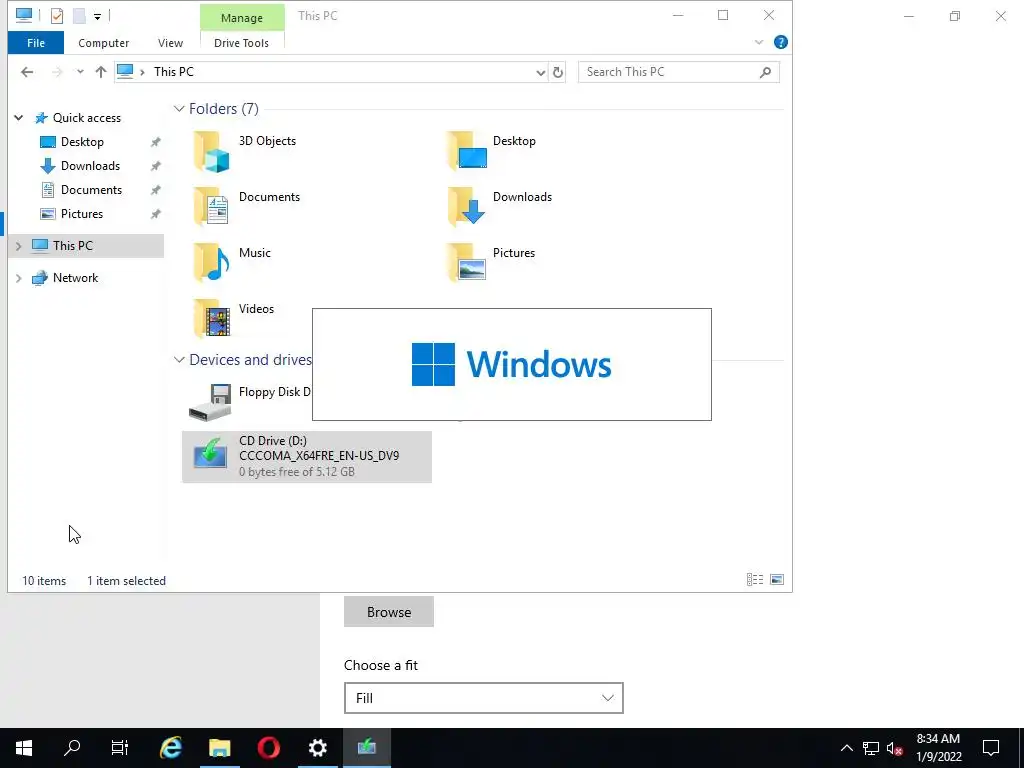This screenshot has height=768, width=1024.
Task: Select Quick access in navigation pane
Action: point(86,118)
